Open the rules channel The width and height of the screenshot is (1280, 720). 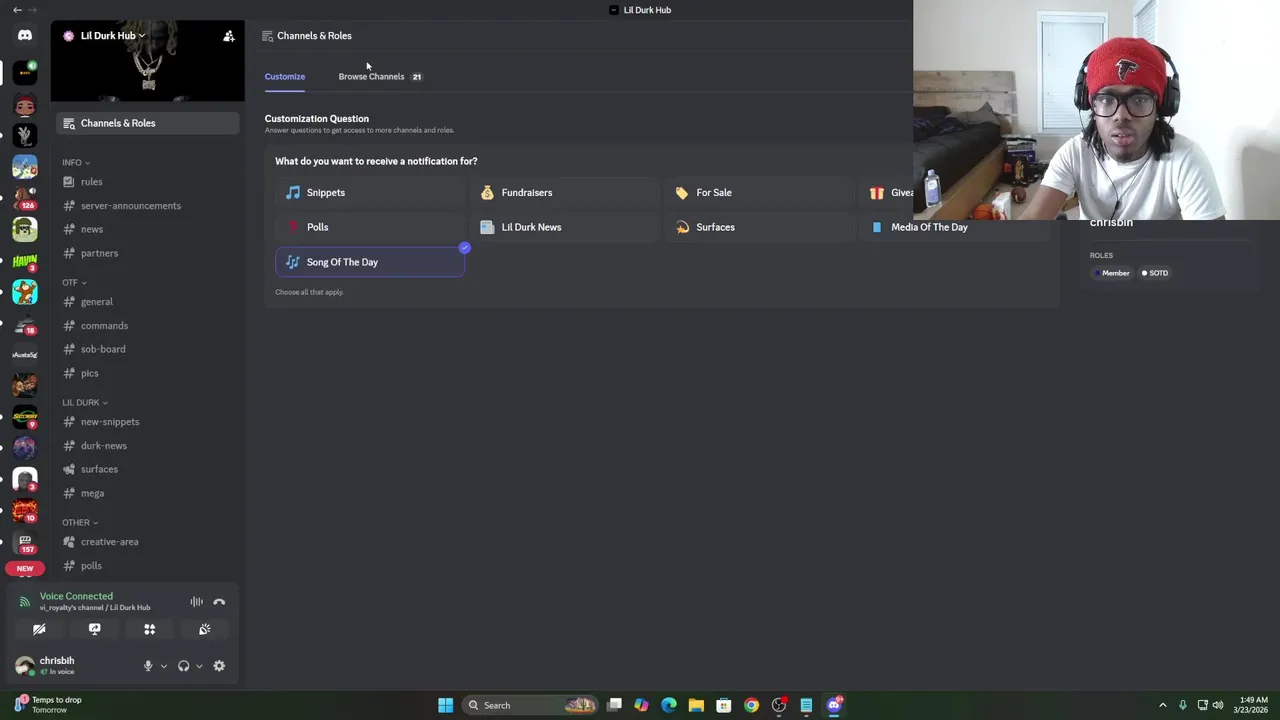point(148,182)
